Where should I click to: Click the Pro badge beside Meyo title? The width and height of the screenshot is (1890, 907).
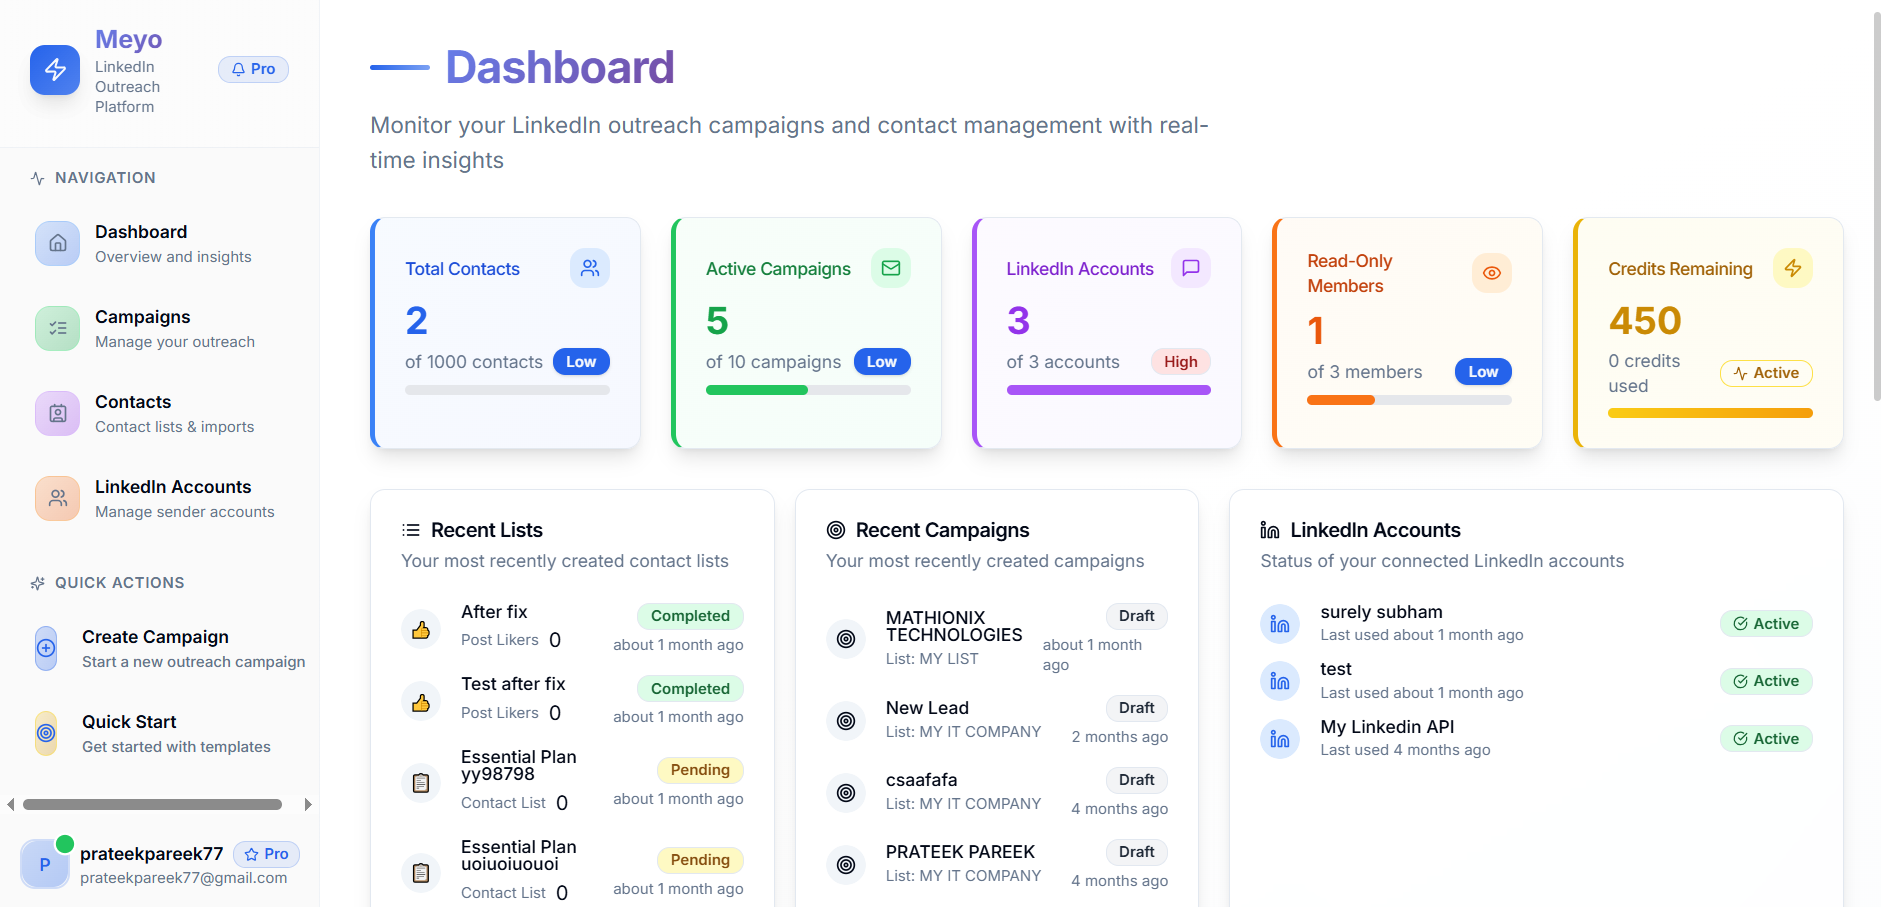[254, 69]
